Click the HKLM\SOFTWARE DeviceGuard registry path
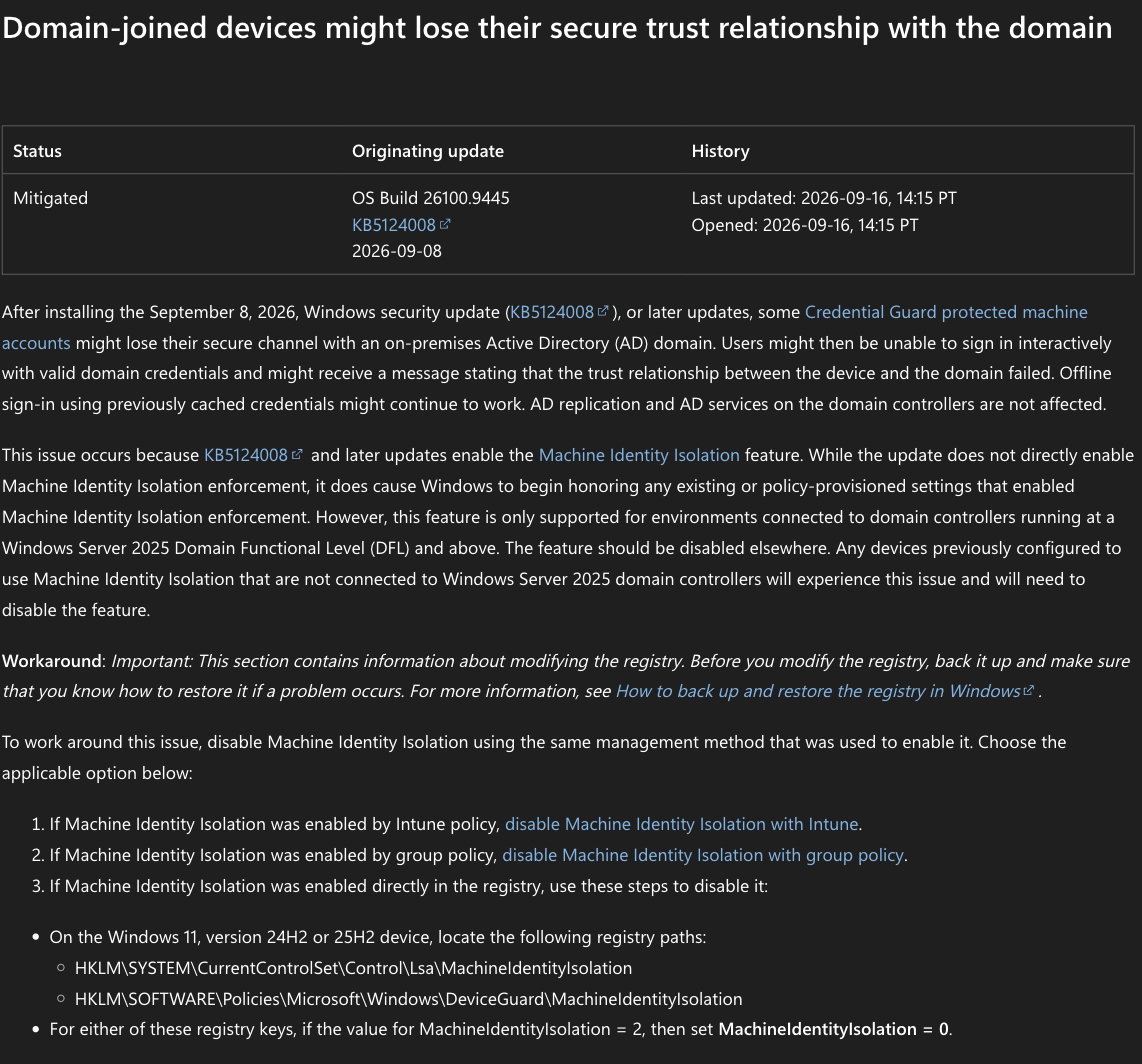The width and height of the screenshot is (1142, 1064). [x=409, y=999]
